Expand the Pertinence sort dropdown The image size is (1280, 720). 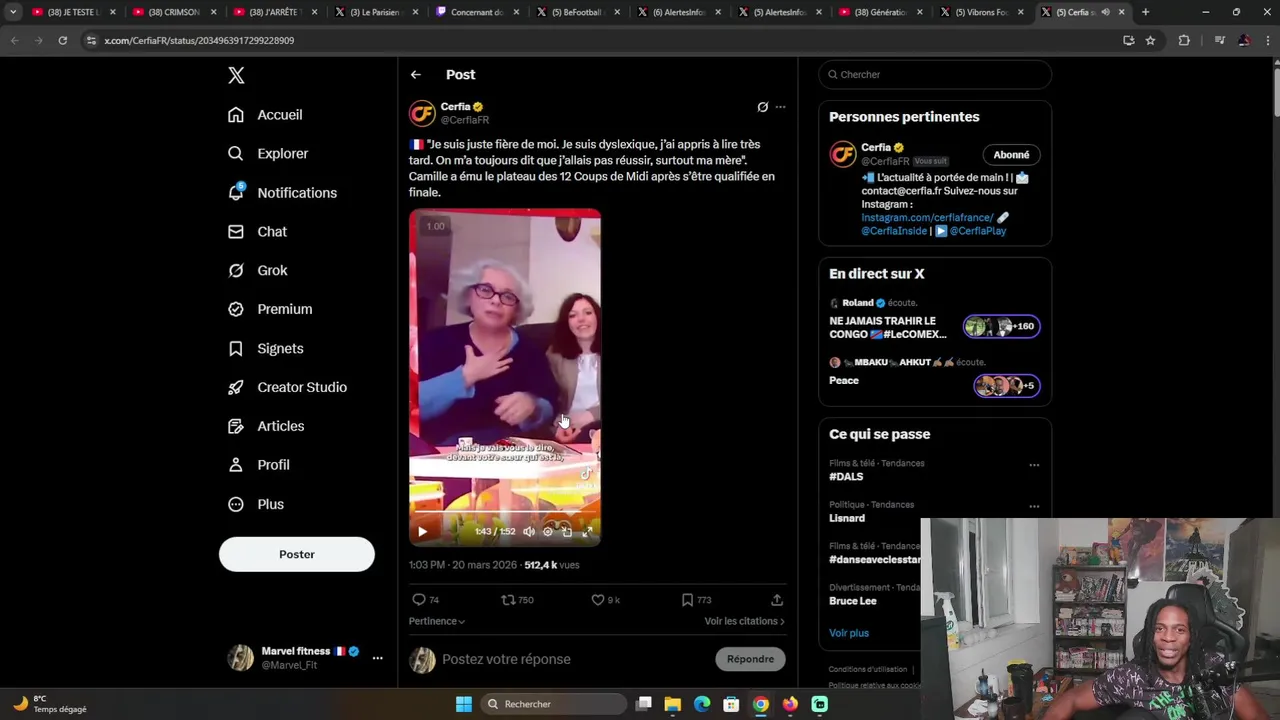(437, 621)
